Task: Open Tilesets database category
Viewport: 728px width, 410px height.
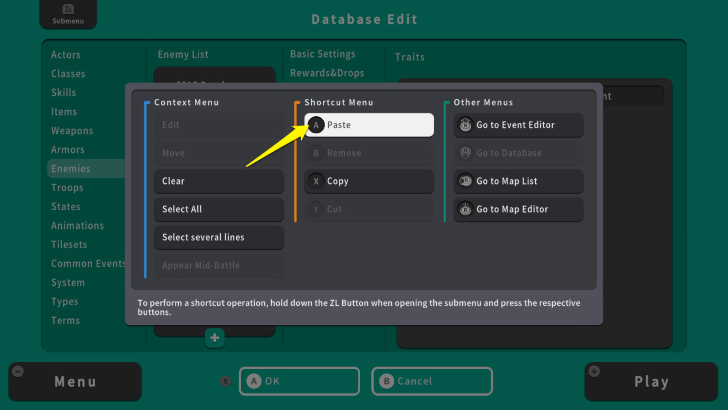Action: (x=69, y=245)
